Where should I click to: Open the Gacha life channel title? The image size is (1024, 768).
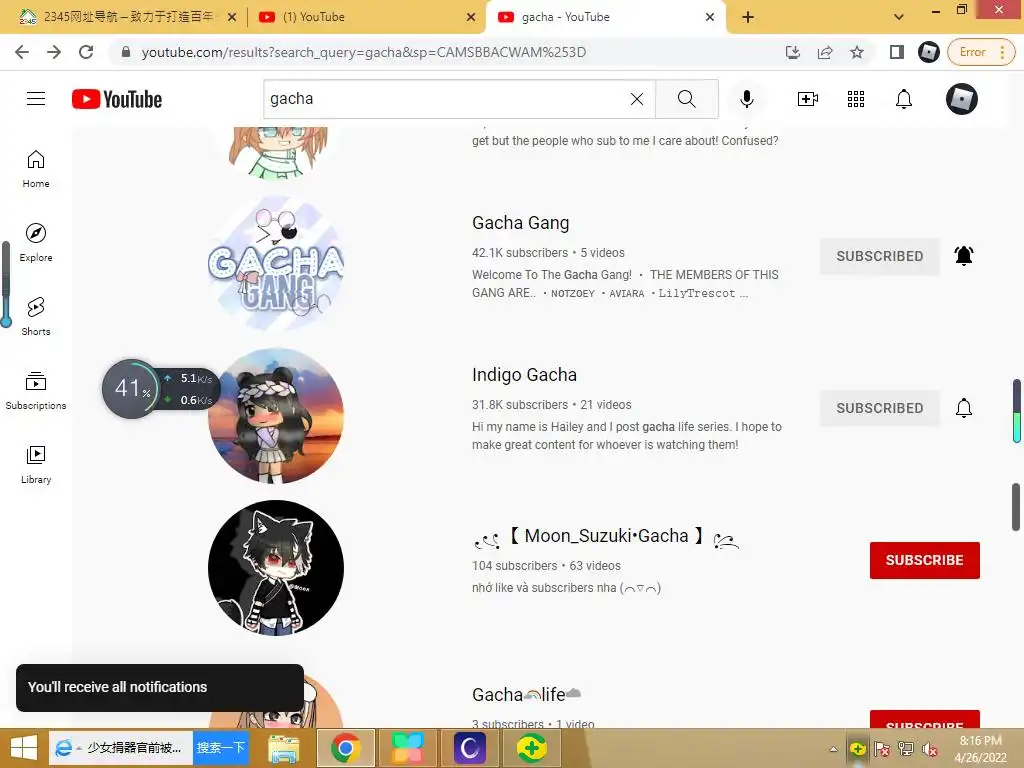pyautogui.click(x=526, y=694)
